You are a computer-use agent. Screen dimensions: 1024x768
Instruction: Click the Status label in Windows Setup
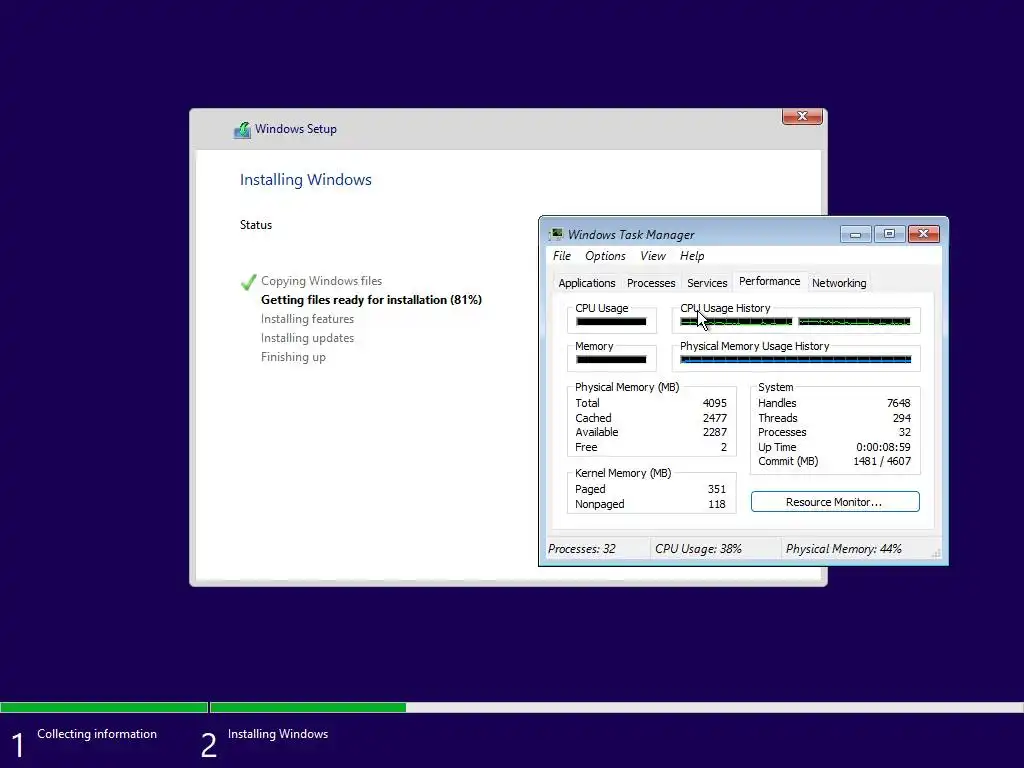point(256,225)
